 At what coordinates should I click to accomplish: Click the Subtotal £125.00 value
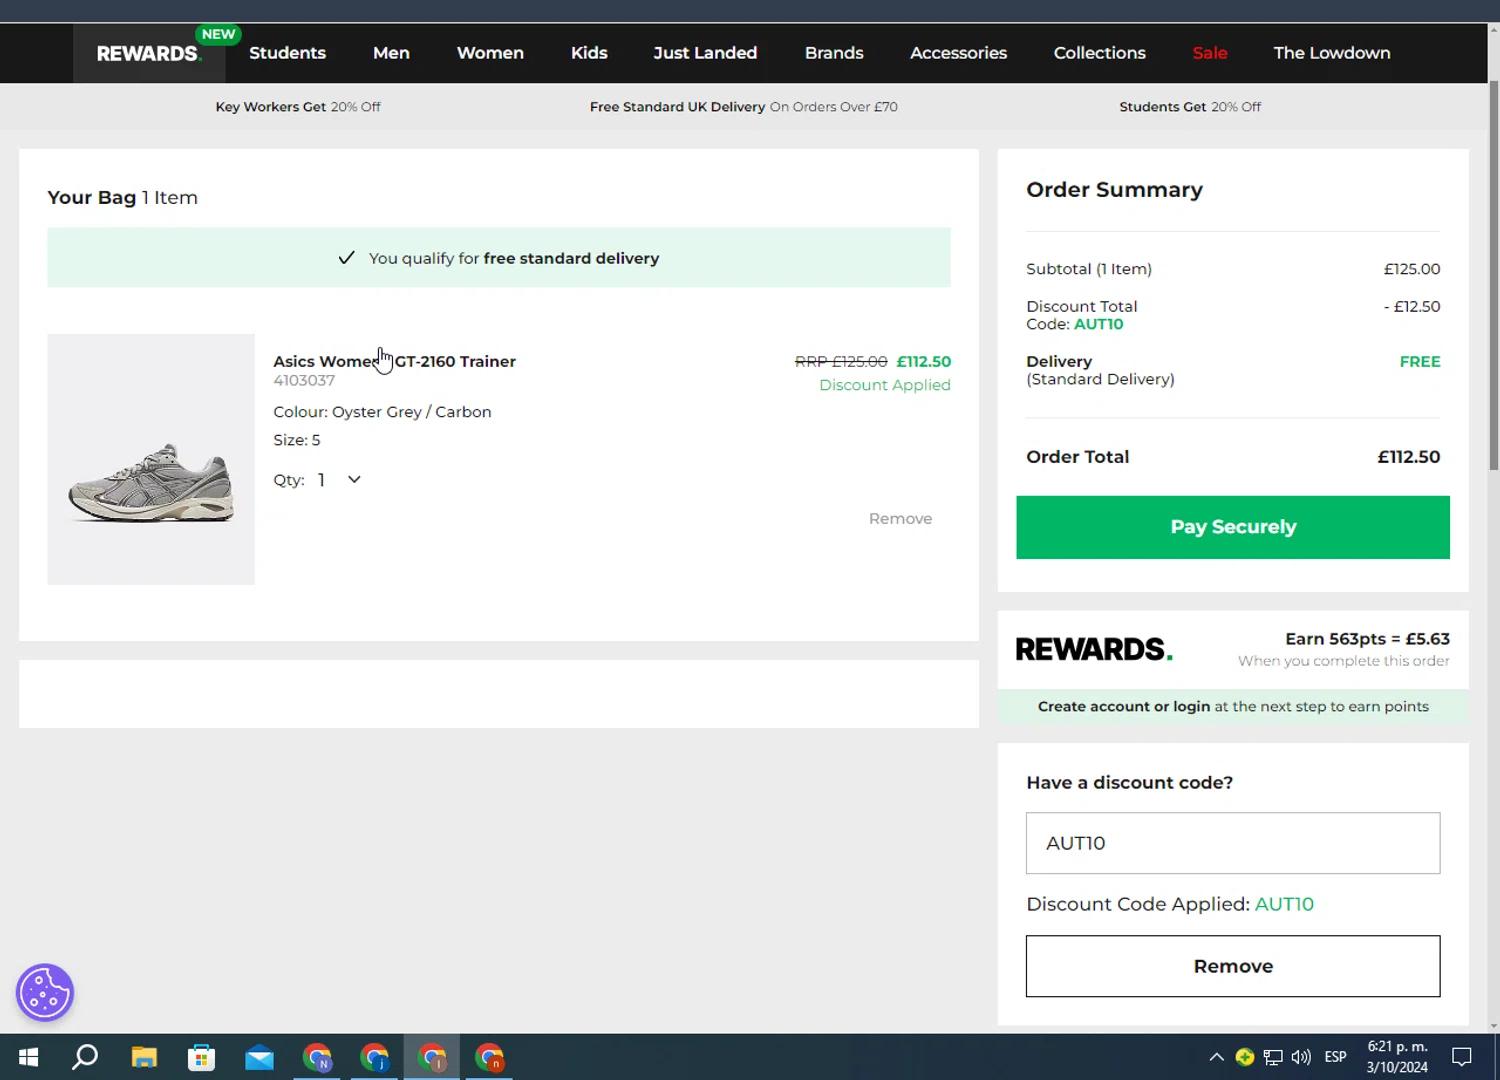pyautogui.click(x=1412, y=269)
